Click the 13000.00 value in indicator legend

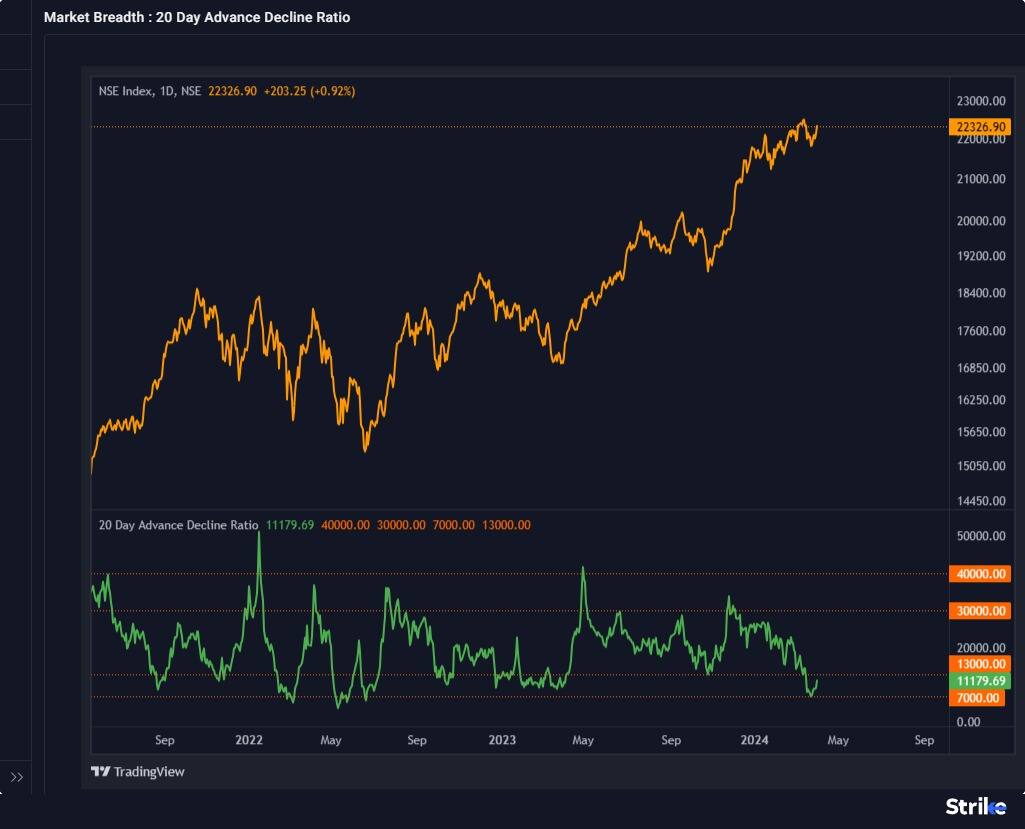tap(507, 525)
